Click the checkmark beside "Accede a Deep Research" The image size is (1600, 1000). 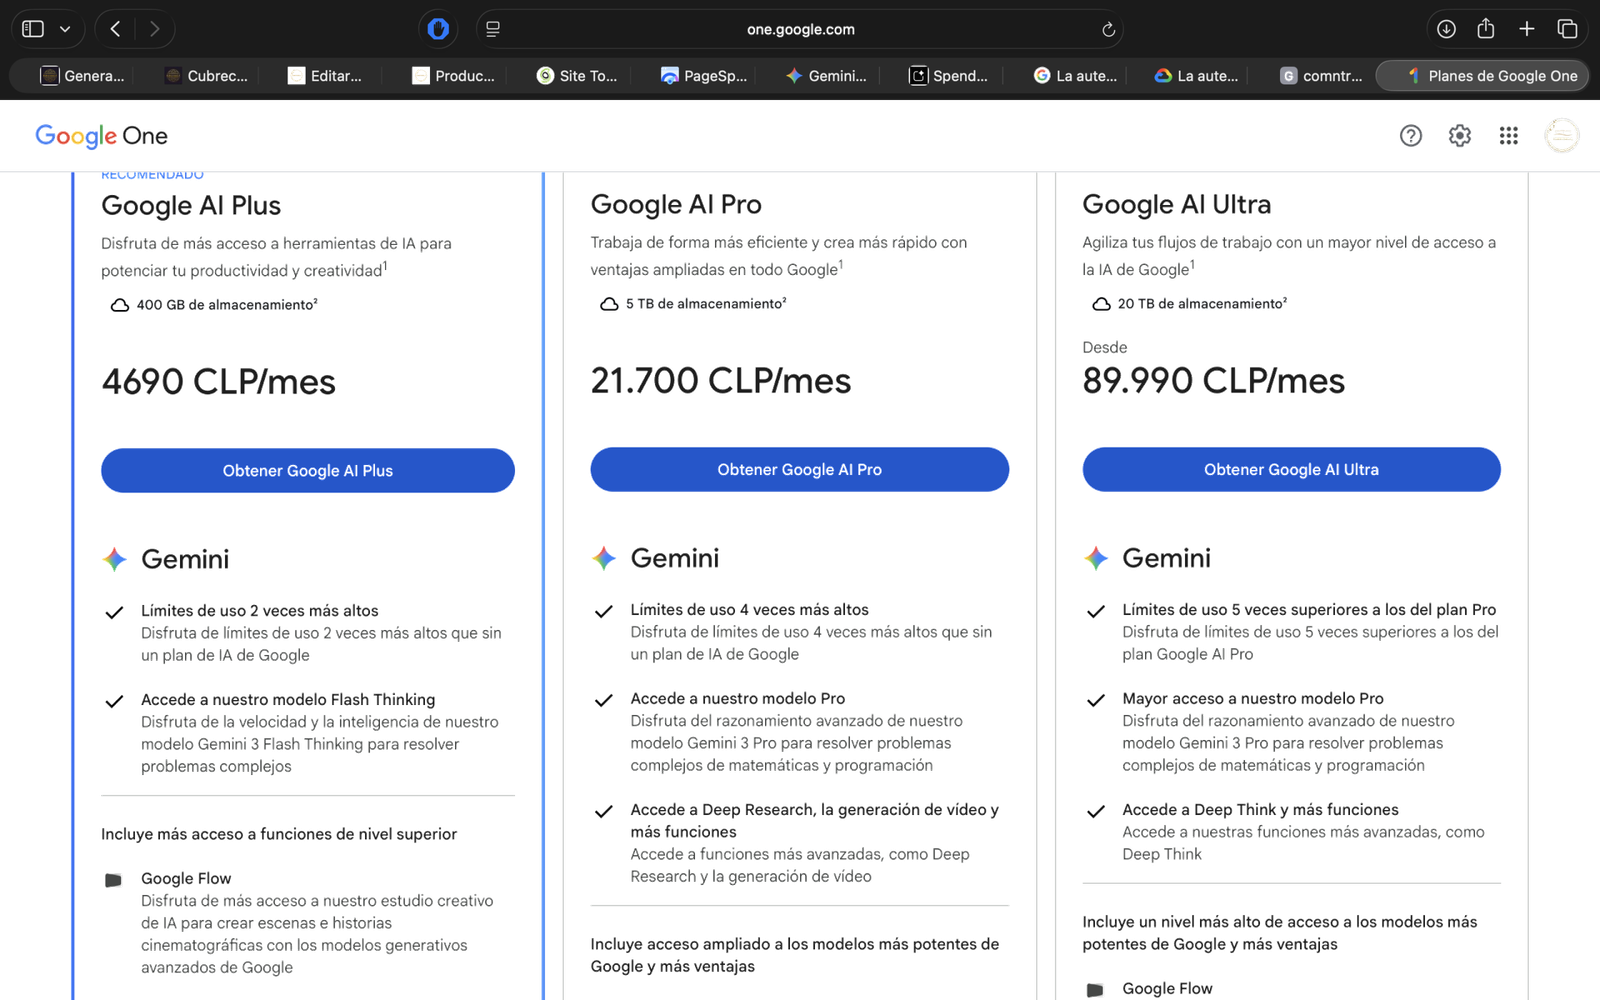tap(604, 811)
